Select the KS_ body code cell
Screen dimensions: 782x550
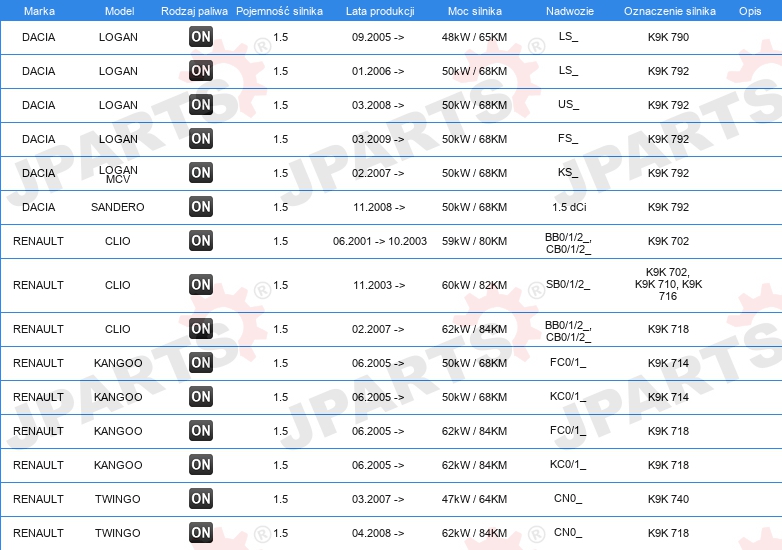[x=568, y=173]
